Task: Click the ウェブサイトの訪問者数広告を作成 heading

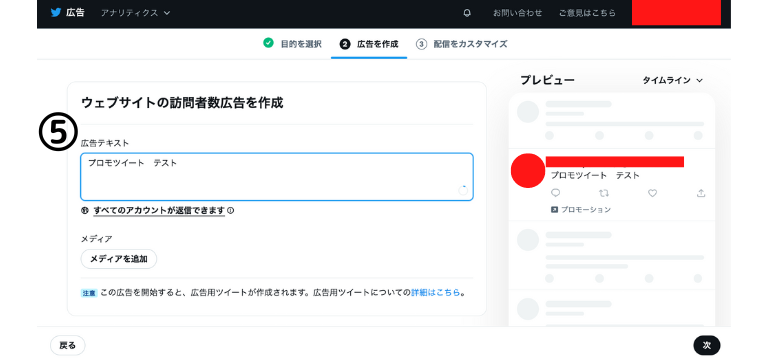Action: tap(182, 103)
